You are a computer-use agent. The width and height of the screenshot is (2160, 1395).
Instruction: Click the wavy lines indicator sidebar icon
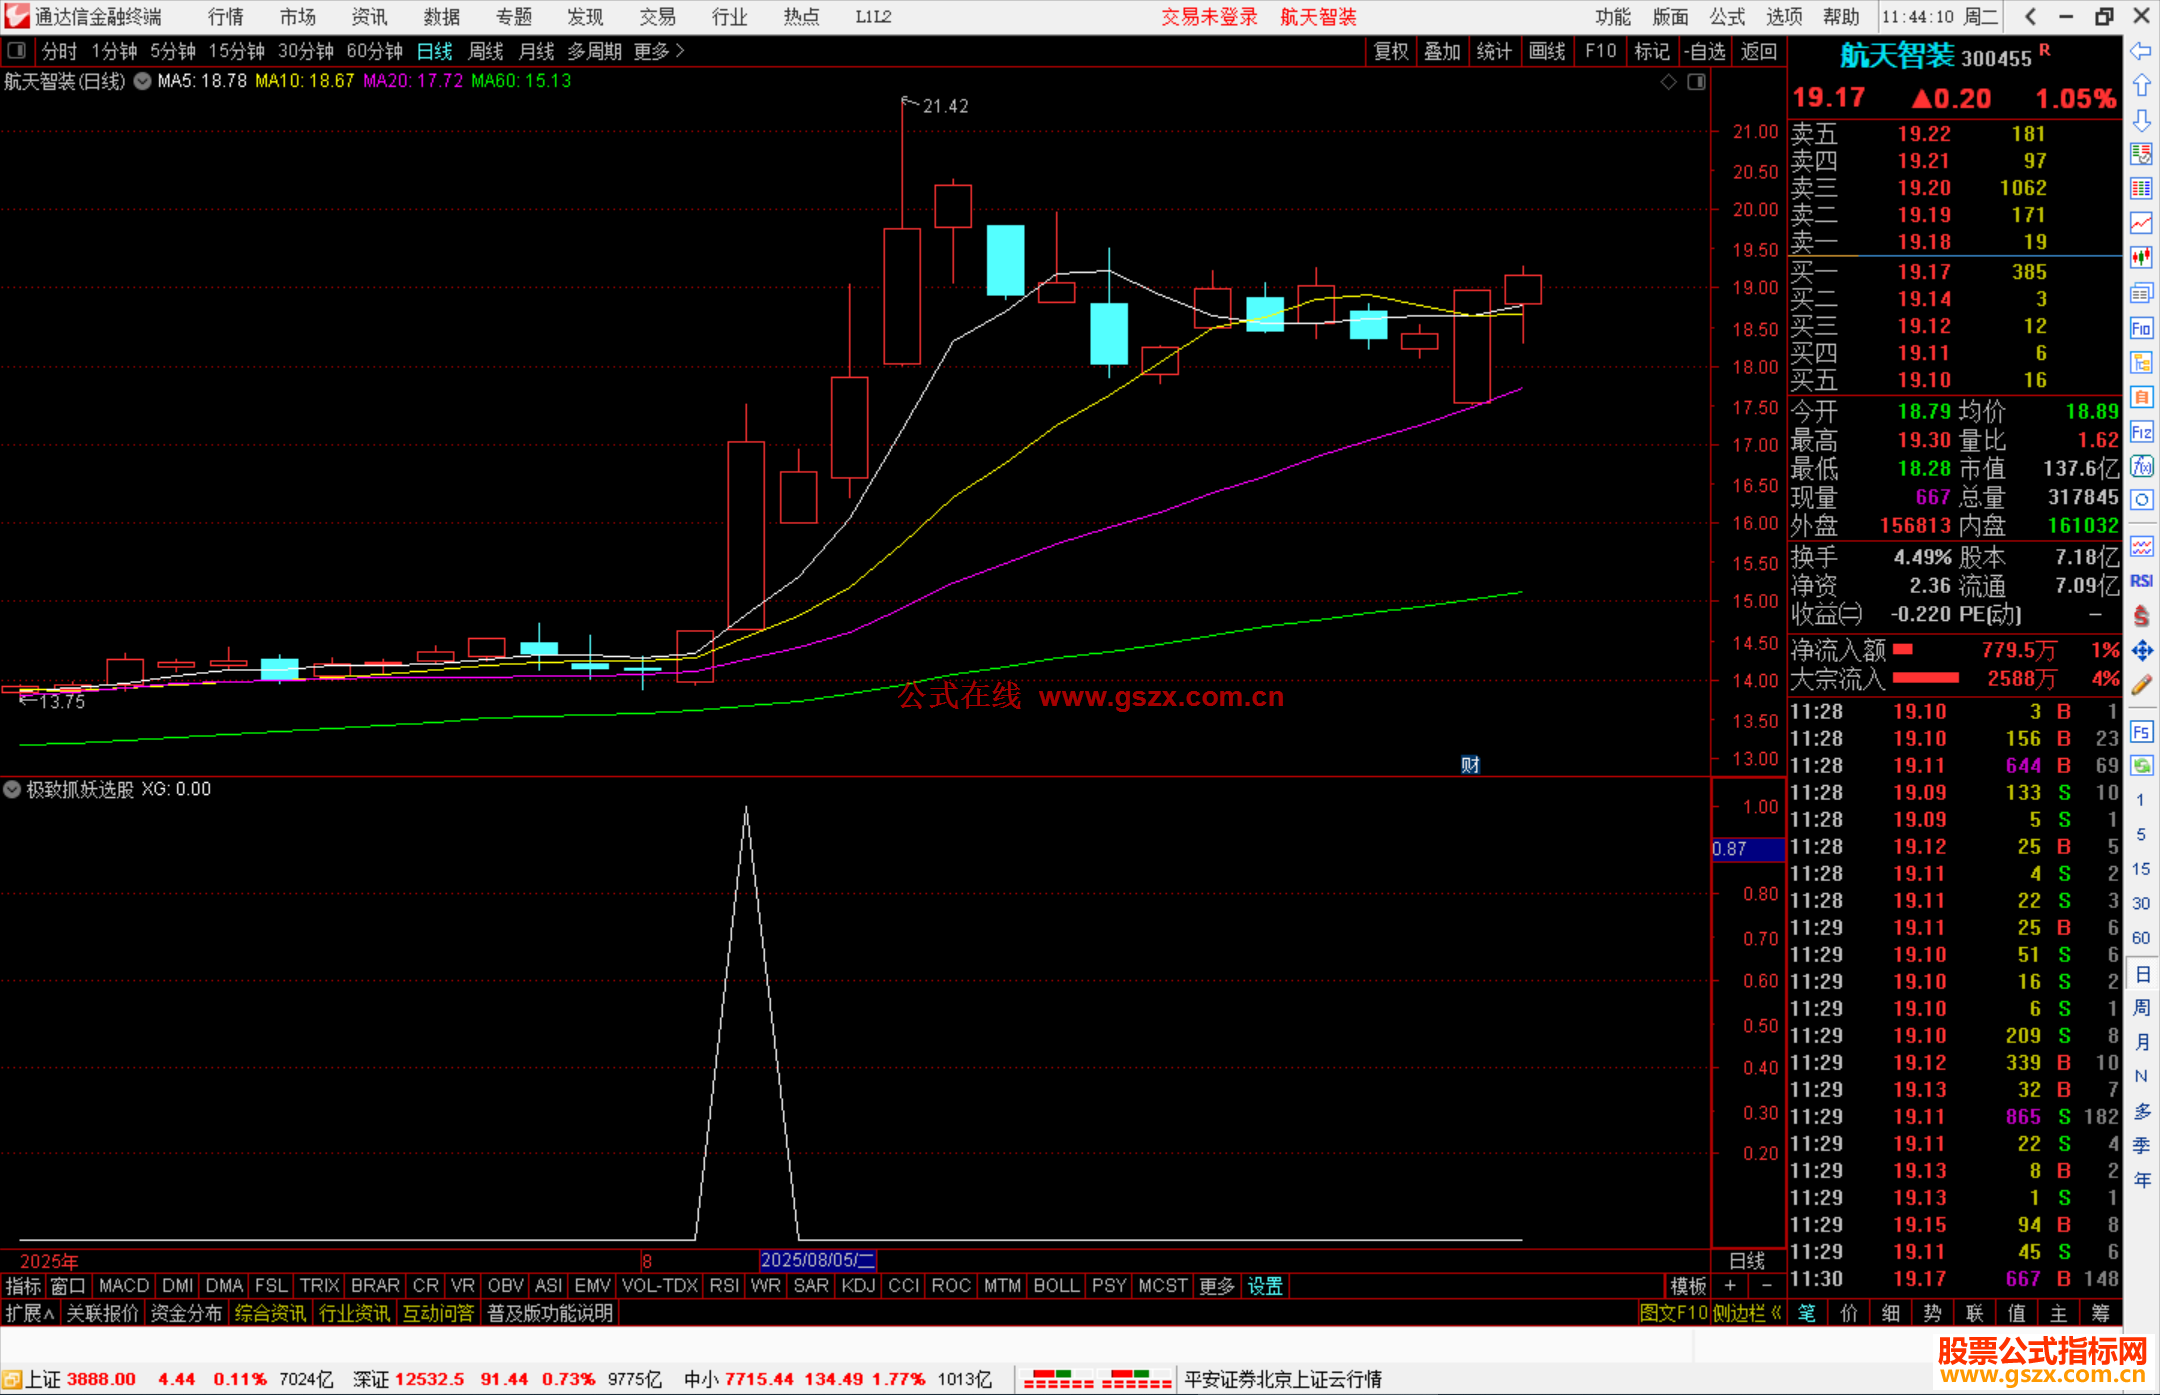(x=2141, y=546)
